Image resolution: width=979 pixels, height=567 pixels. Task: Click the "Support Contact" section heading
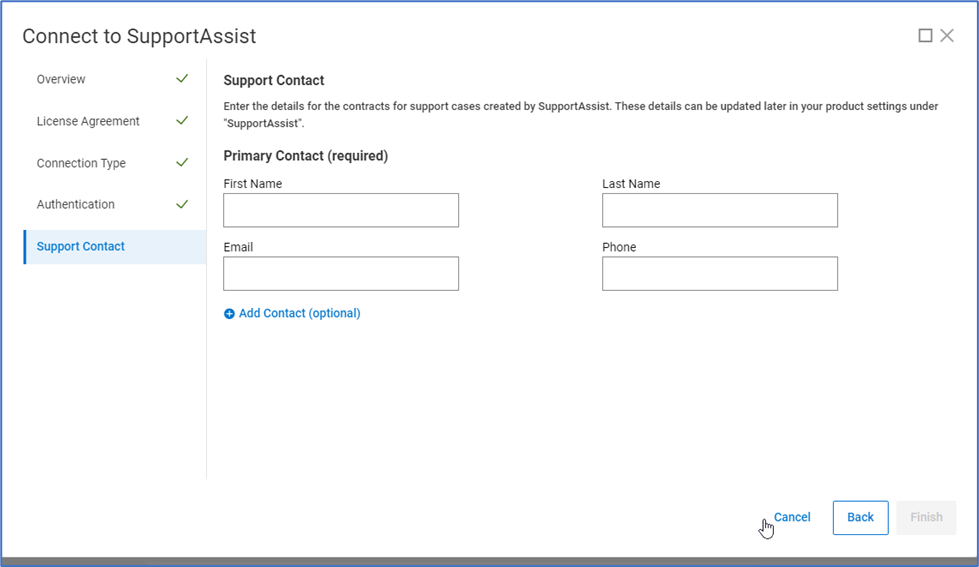[274, 81]
